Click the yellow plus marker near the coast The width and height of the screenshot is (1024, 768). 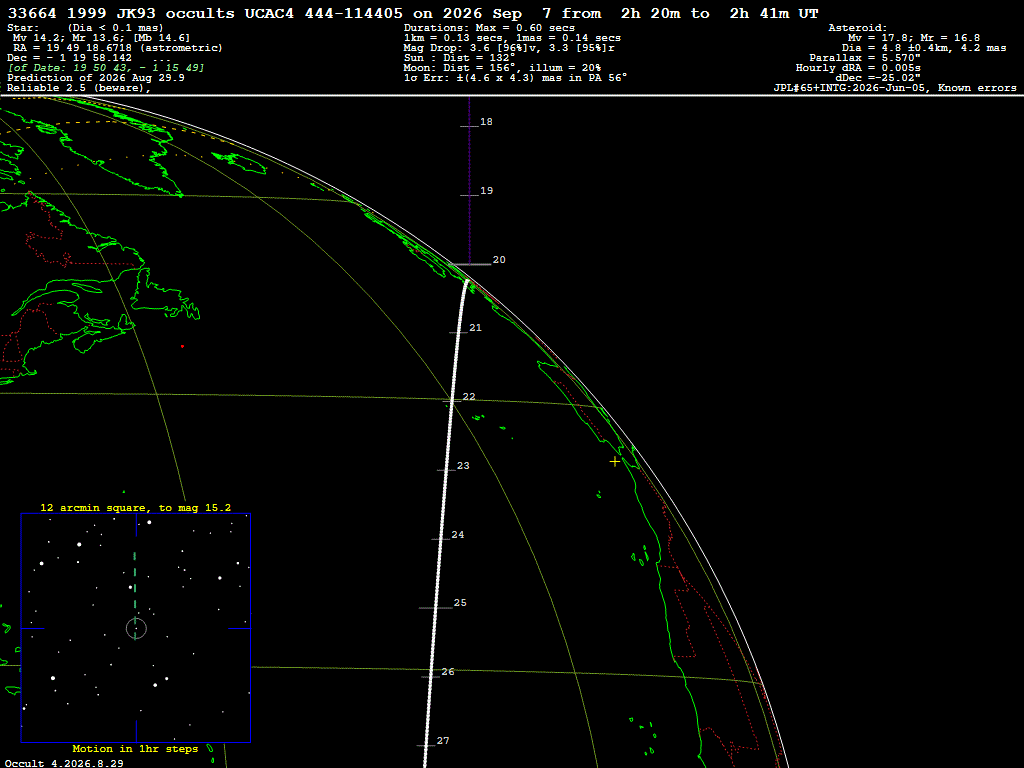point(615,462)
